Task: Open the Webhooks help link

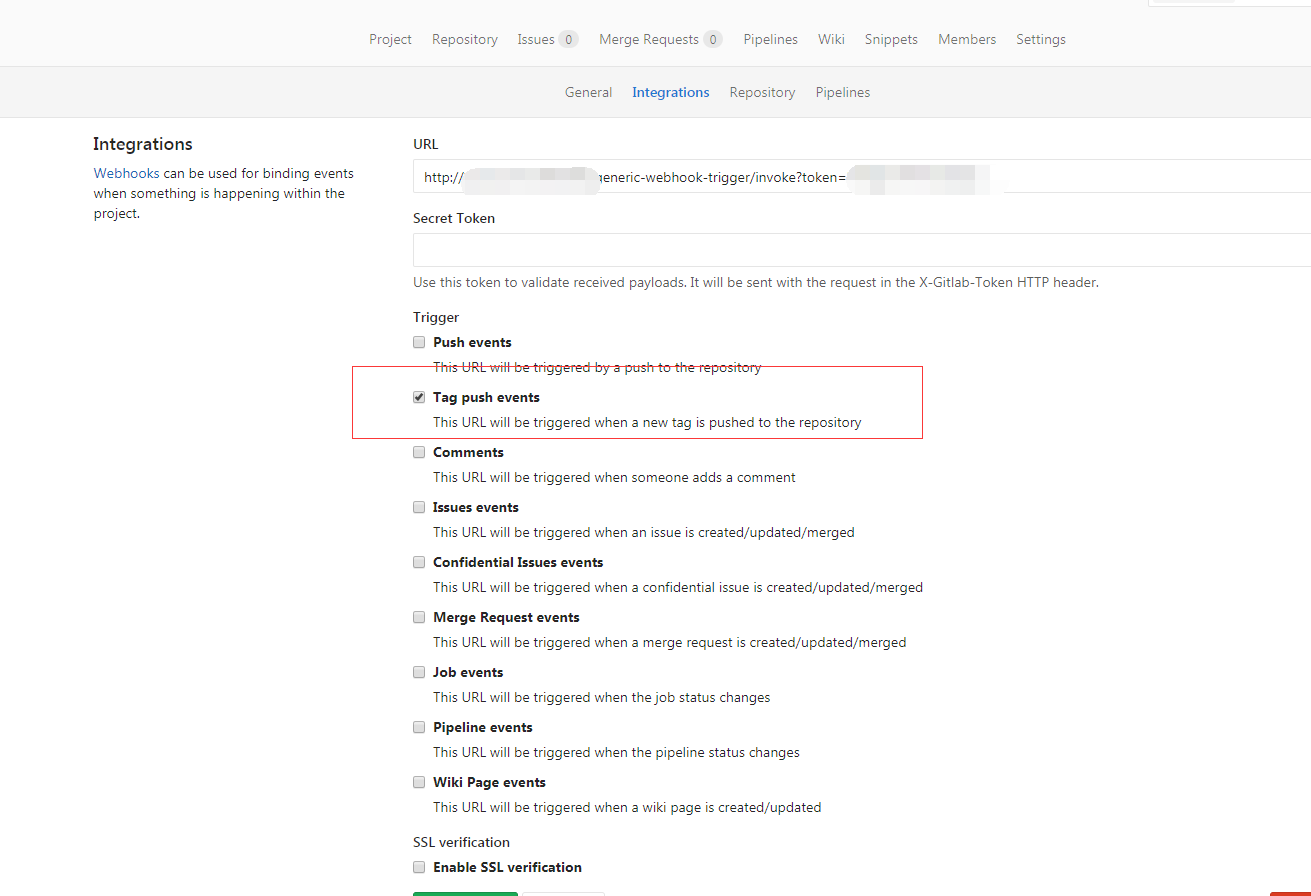Action: (126, 173)
